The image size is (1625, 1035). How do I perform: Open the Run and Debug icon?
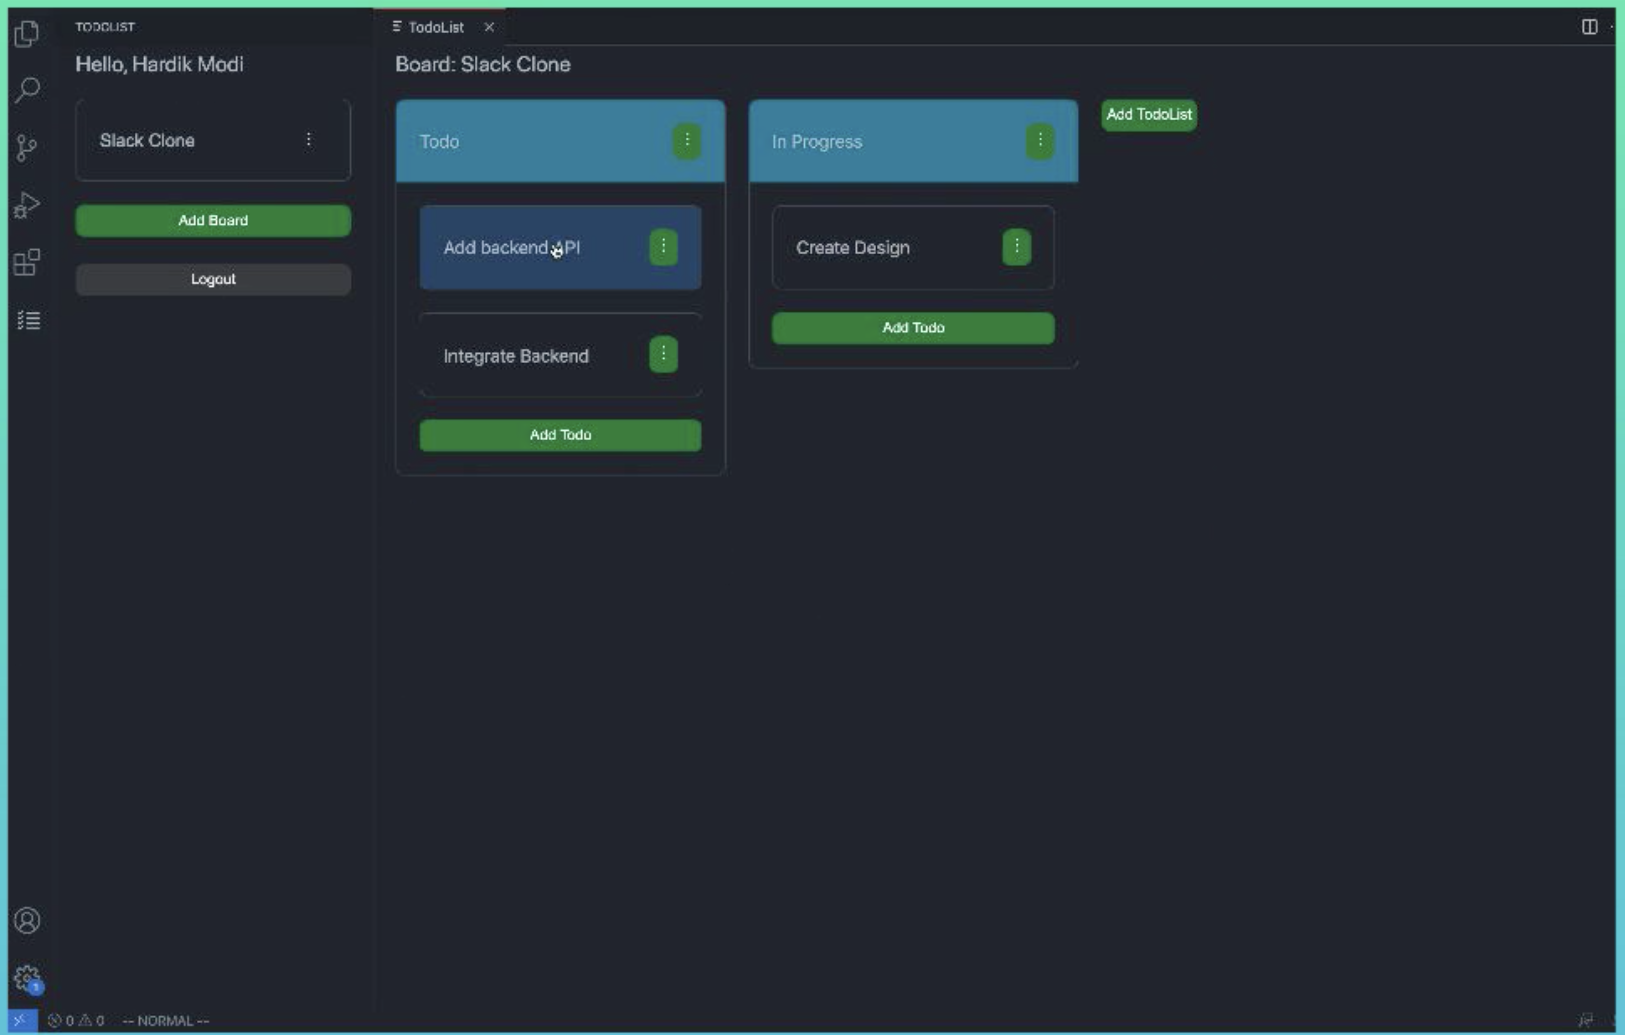click(x=27, y=204)
